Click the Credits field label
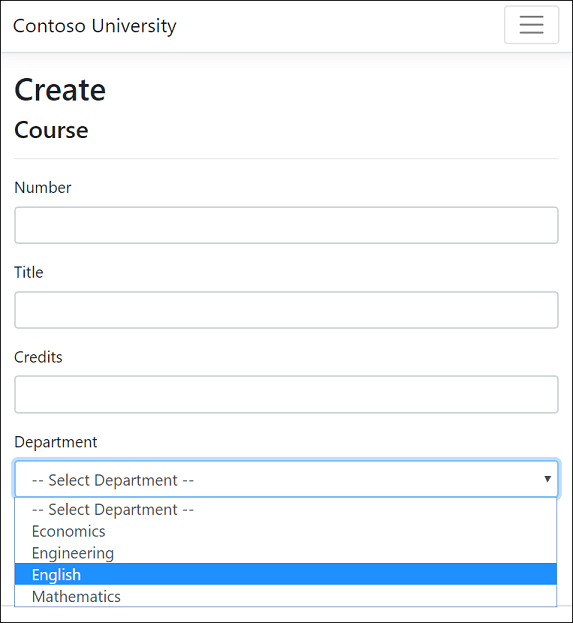 point(38,357)
